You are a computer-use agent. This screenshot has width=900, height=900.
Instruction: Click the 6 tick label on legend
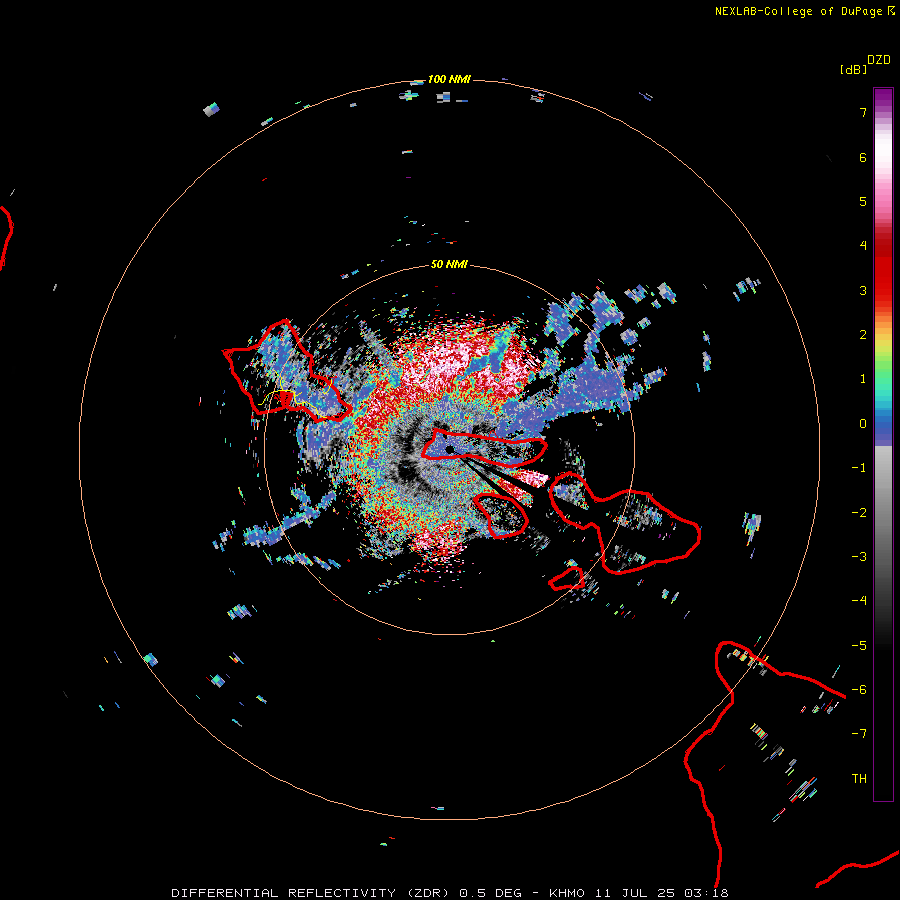tap(863, 157)
